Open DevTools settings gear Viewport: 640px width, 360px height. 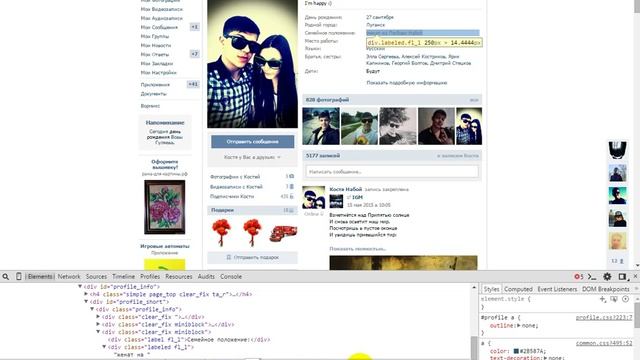click(607, 277)
